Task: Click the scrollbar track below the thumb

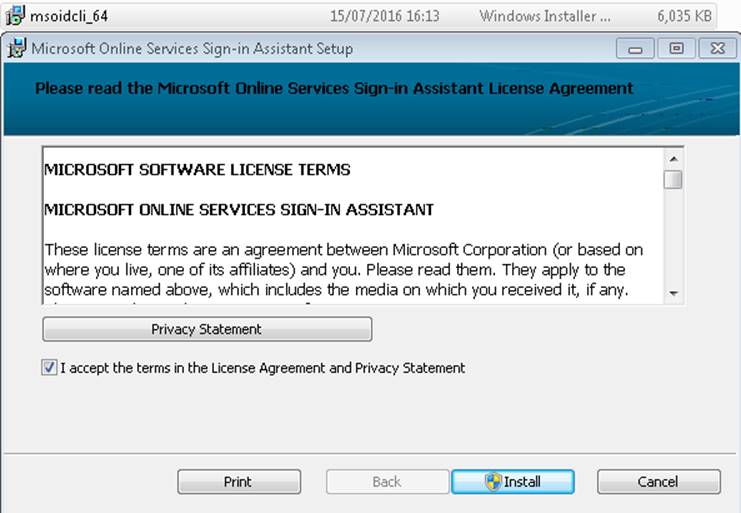Action: point(673,236)
